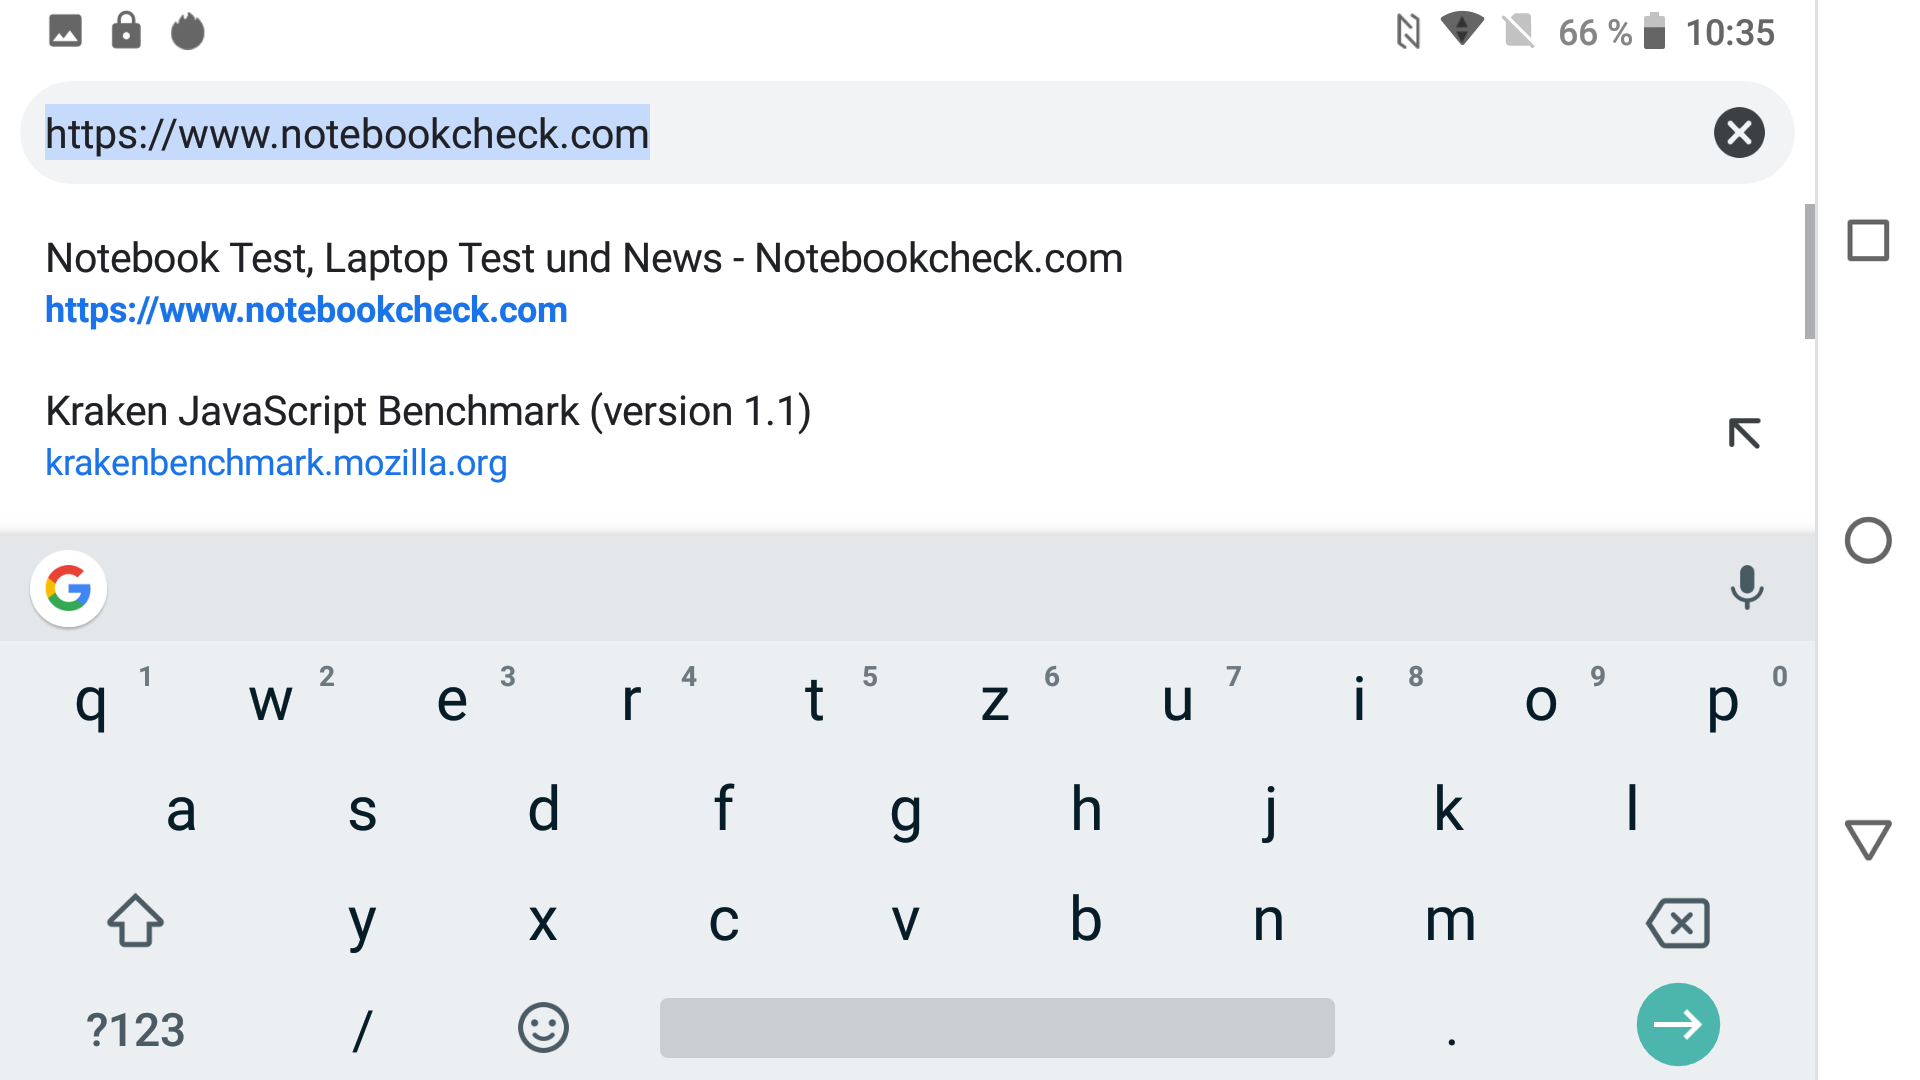
Task: Click the suggestions list scrollbar
Action: (1809, 272)
